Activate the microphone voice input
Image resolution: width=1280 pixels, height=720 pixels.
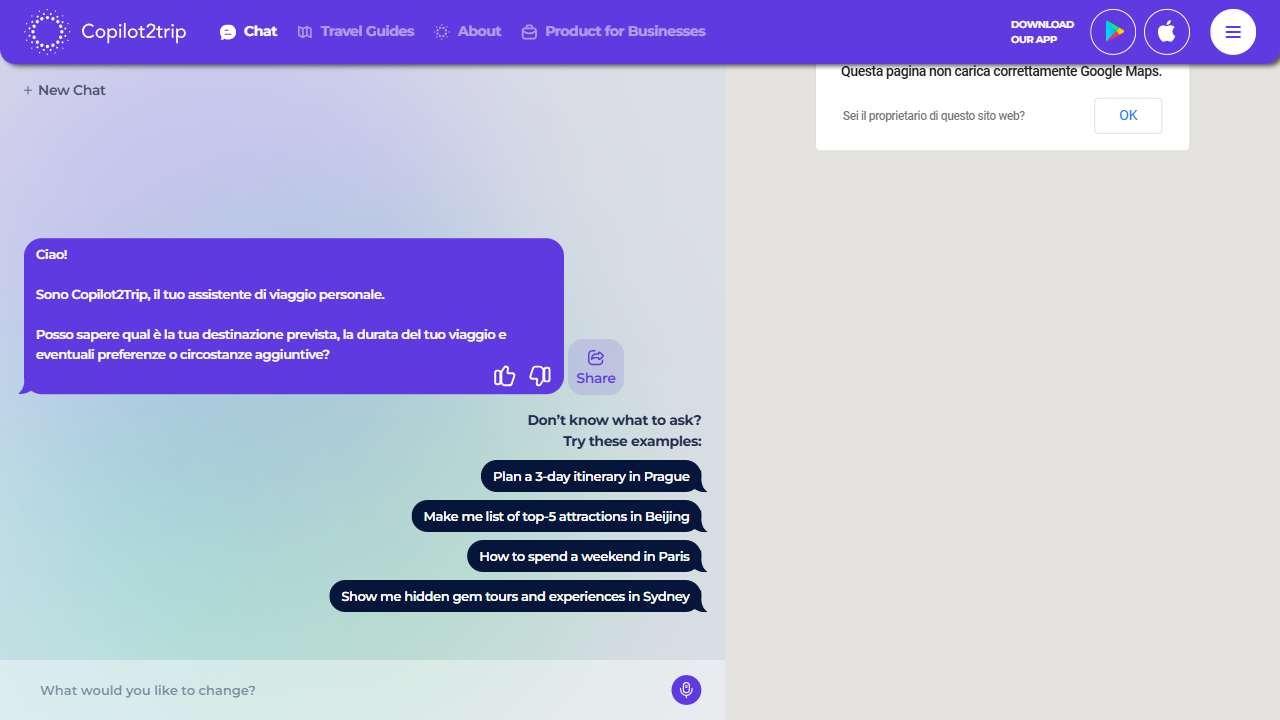click(686, 690)
